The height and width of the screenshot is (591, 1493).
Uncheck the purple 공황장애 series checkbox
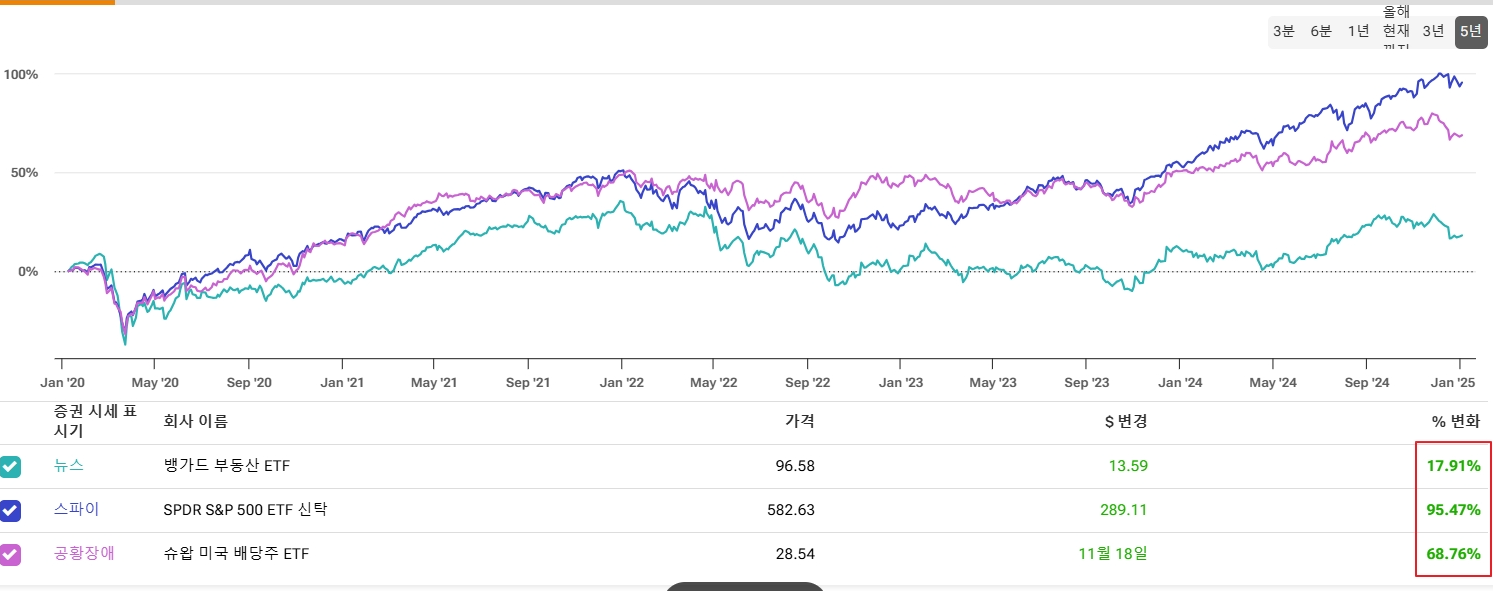click(x=10, y=554)
